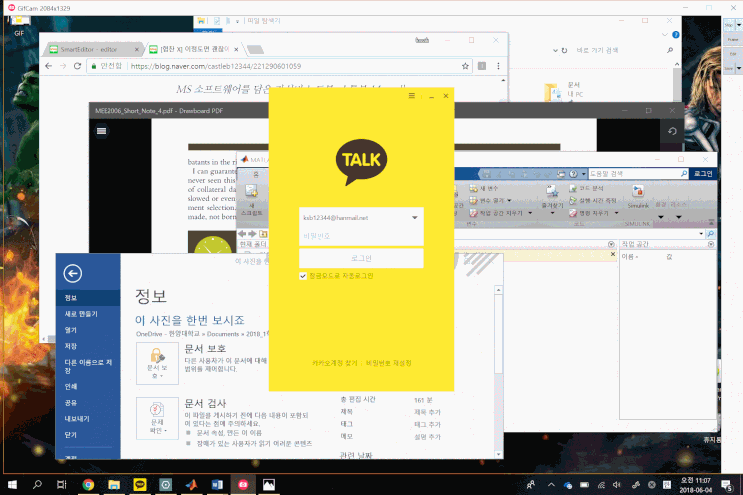
Task: Click the Word info pane scrollbar thumb
Action: (498, 334)
